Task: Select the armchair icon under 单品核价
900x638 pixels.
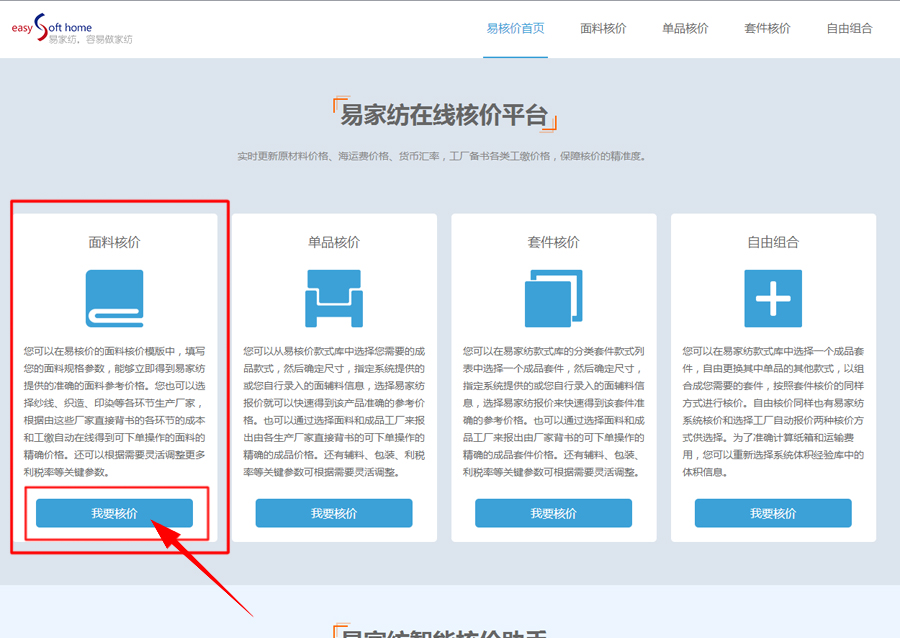Action: tap(334, 298)
